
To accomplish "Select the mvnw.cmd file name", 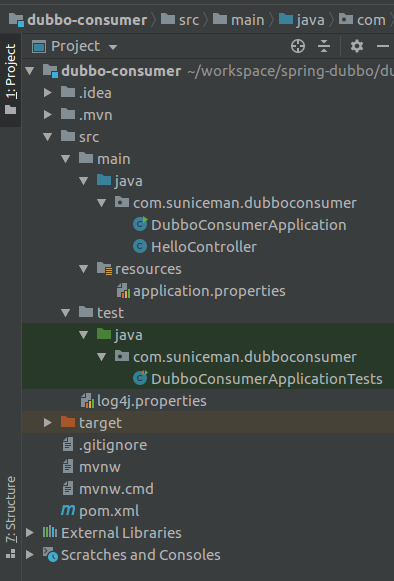I will (x=116, y=489).
